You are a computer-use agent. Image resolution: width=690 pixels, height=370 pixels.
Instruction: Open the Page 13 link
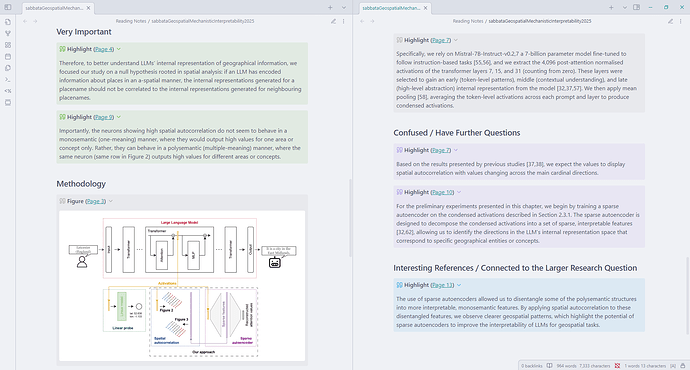coord(442,285)
